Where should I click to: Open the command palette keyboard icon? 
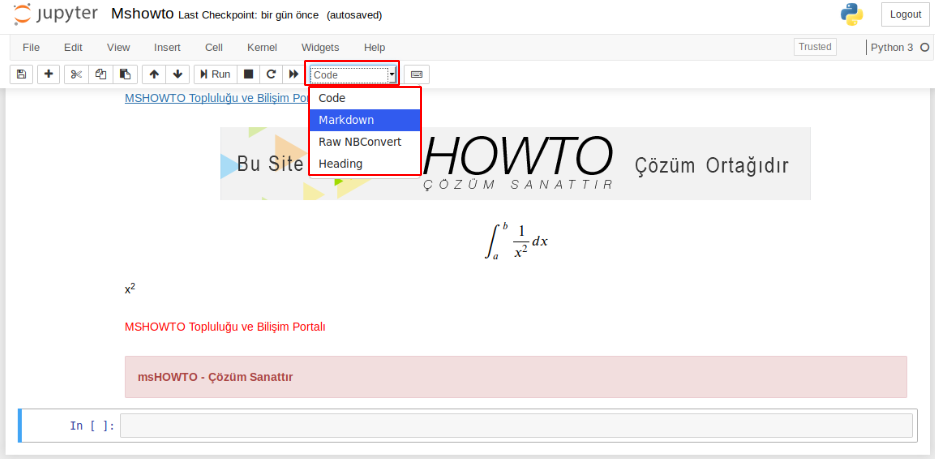click(417, 75)
